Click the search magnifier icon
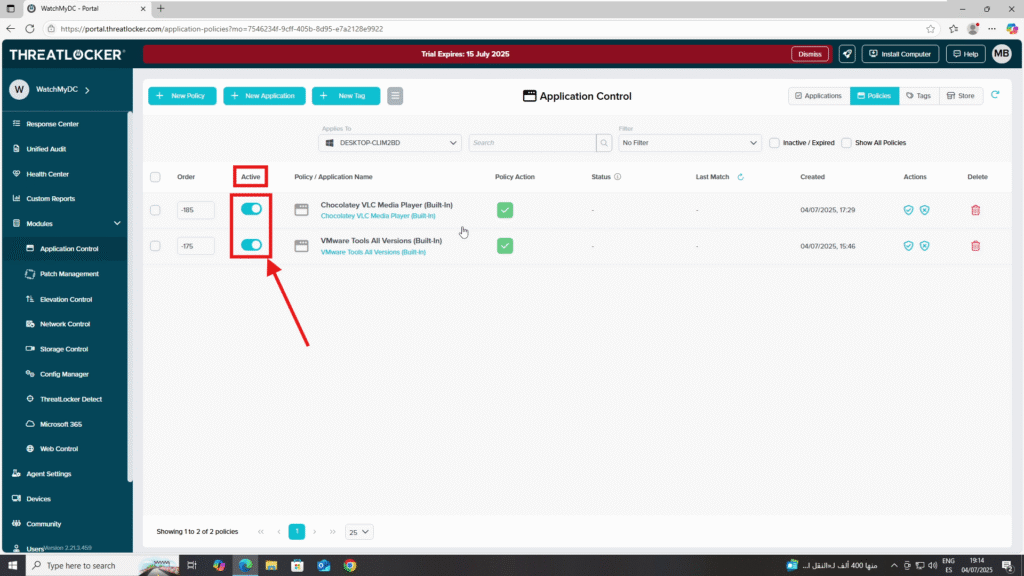This screenshot has width=1024, height=576. pos(604,142)
